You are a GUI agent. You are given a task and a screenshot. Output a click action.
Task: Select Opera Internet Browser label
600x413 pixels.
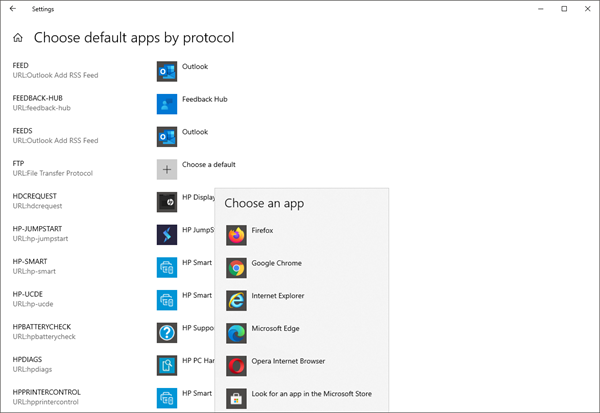click(x=288, y=361)
